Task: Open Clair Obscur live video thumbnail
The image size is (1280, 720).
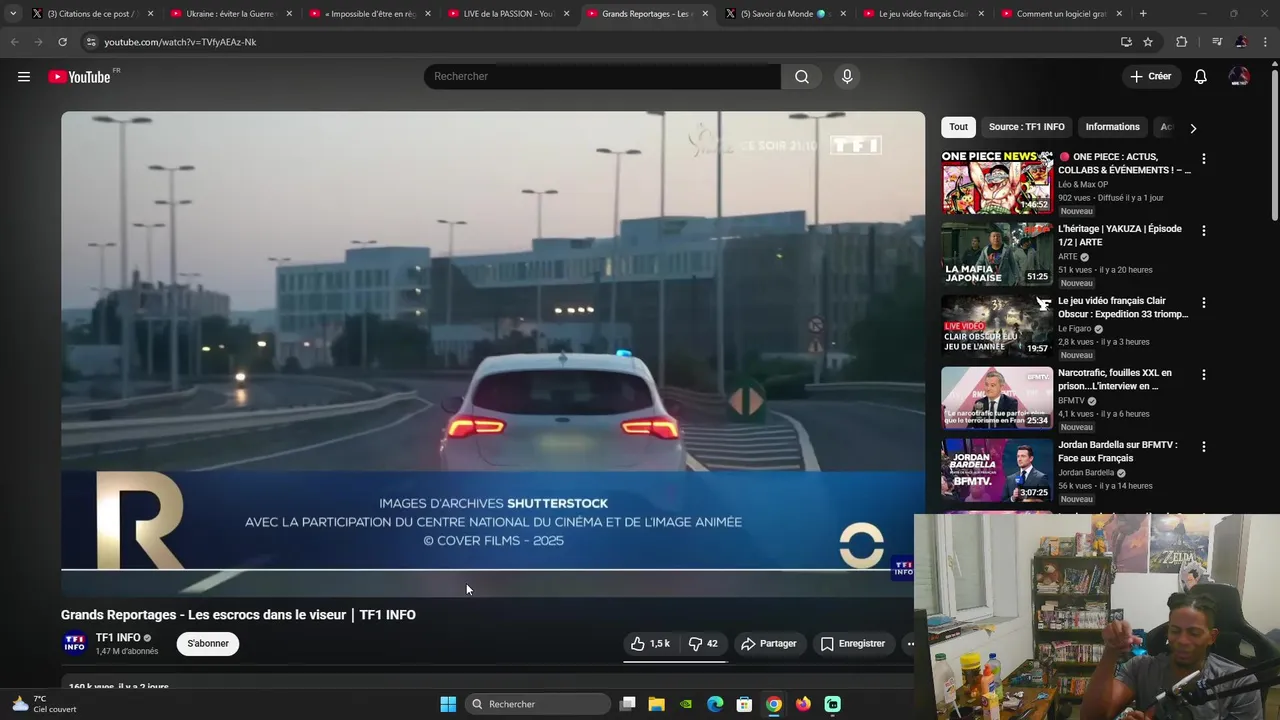Action: (997, 326)
